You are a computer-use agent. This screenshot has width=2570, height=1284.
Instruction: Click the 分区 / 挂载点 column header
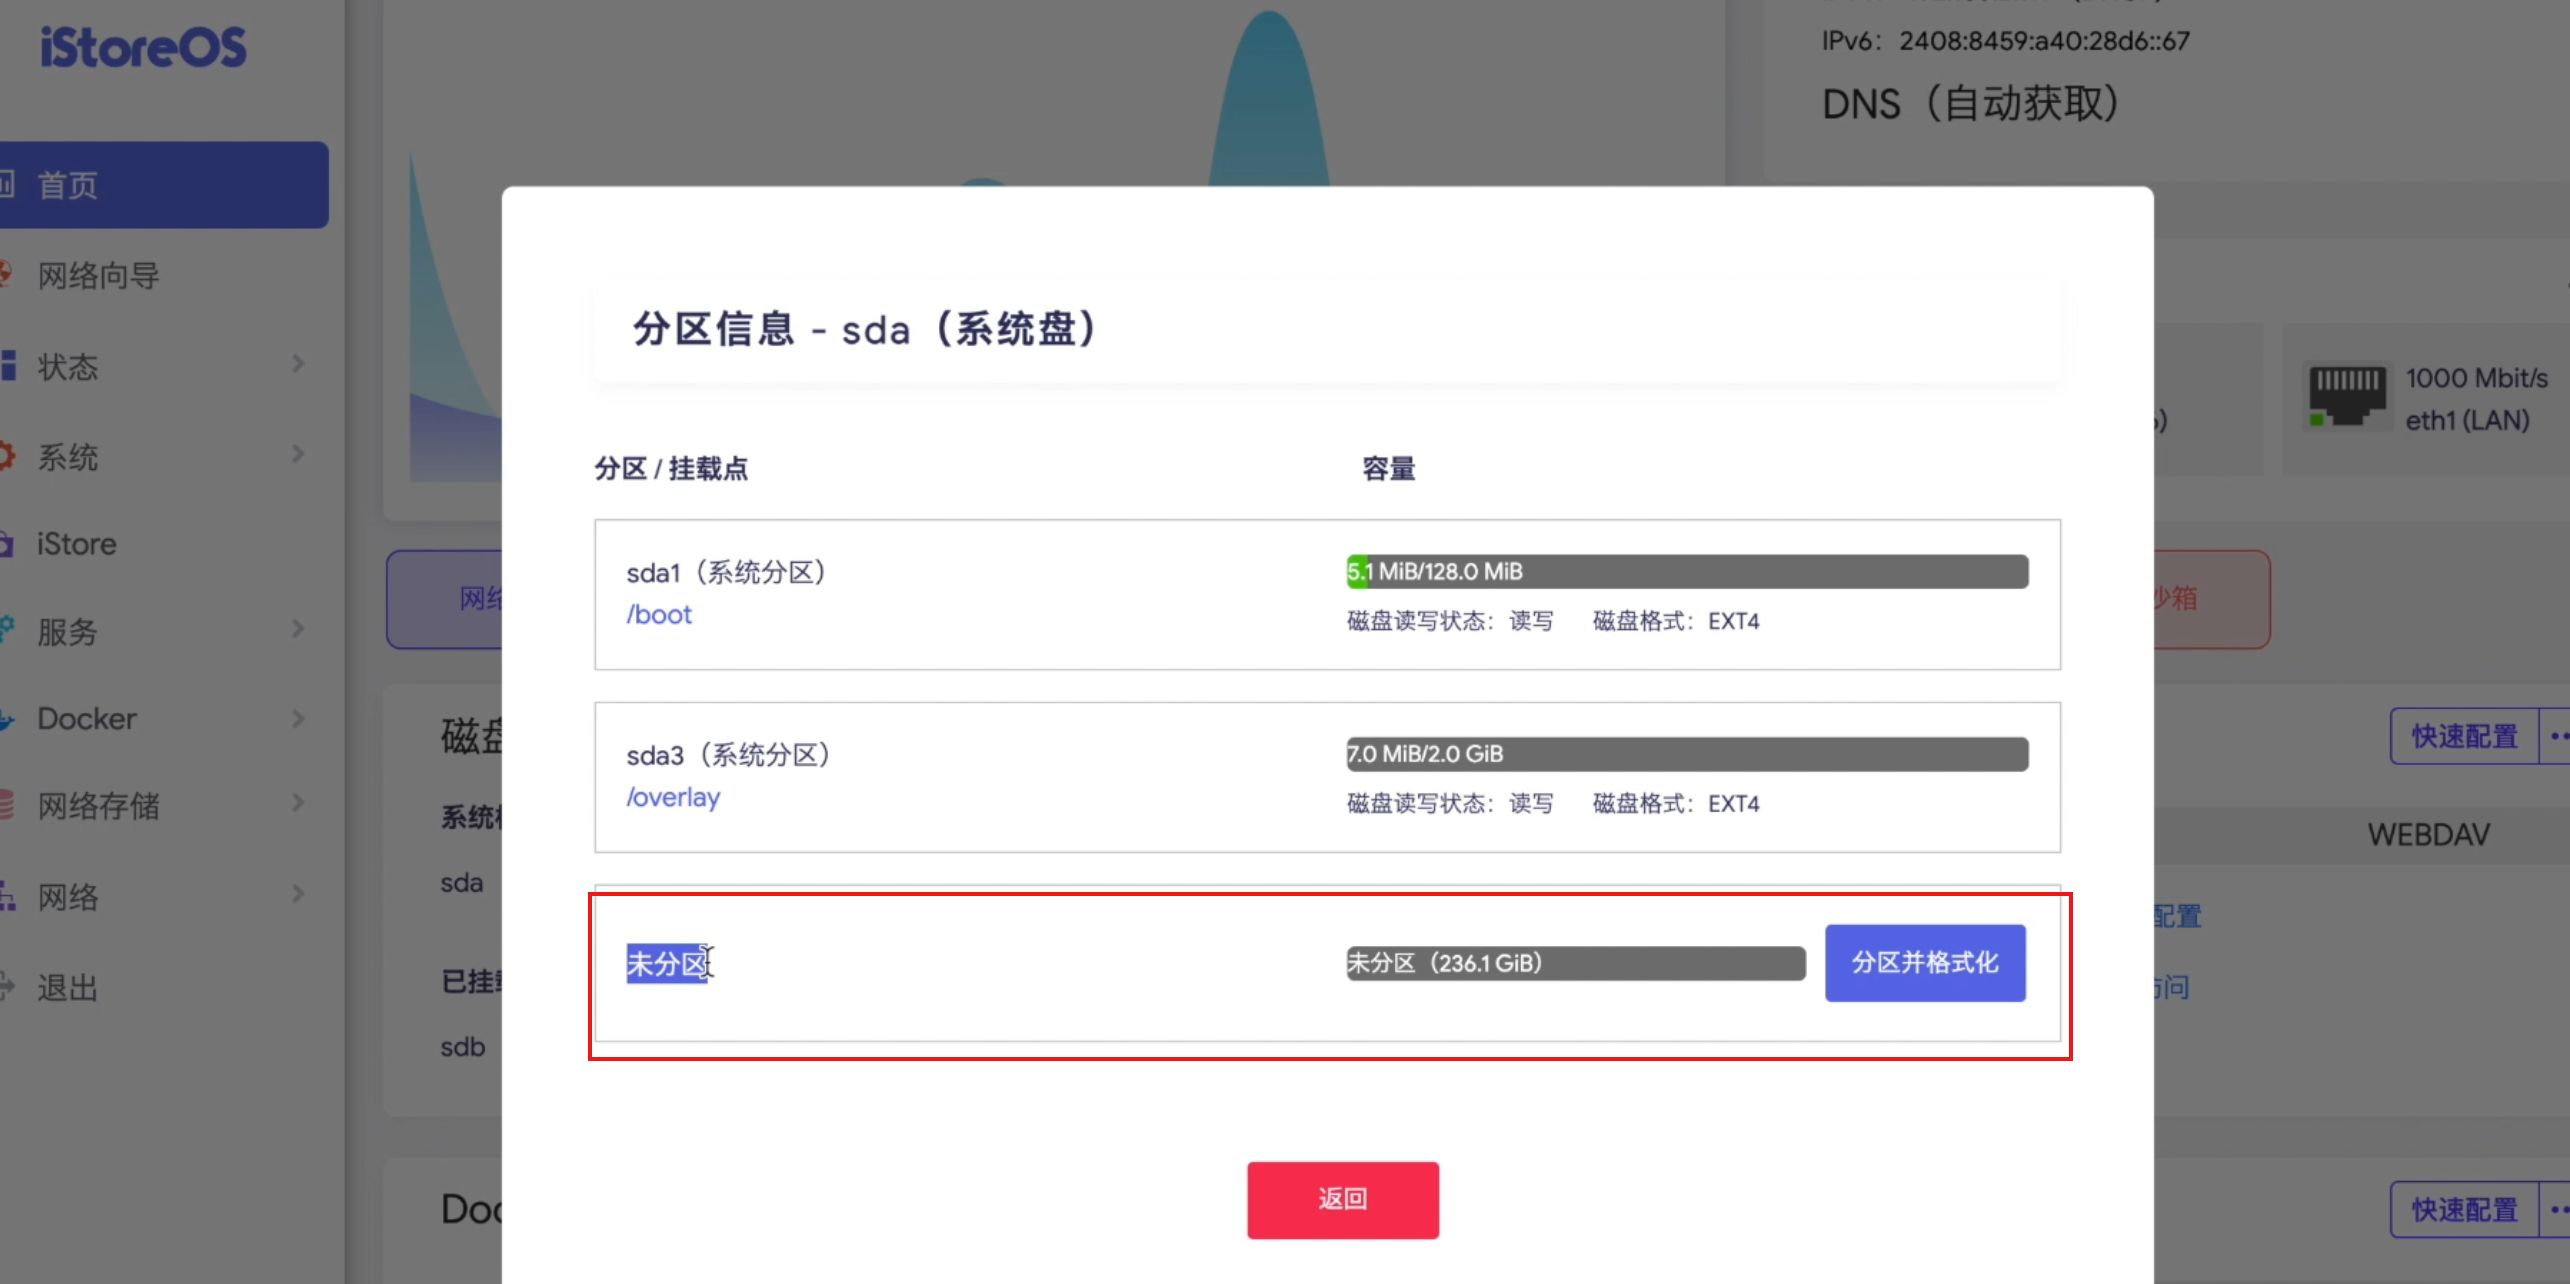pyautogui.click(x=671, y=468)
